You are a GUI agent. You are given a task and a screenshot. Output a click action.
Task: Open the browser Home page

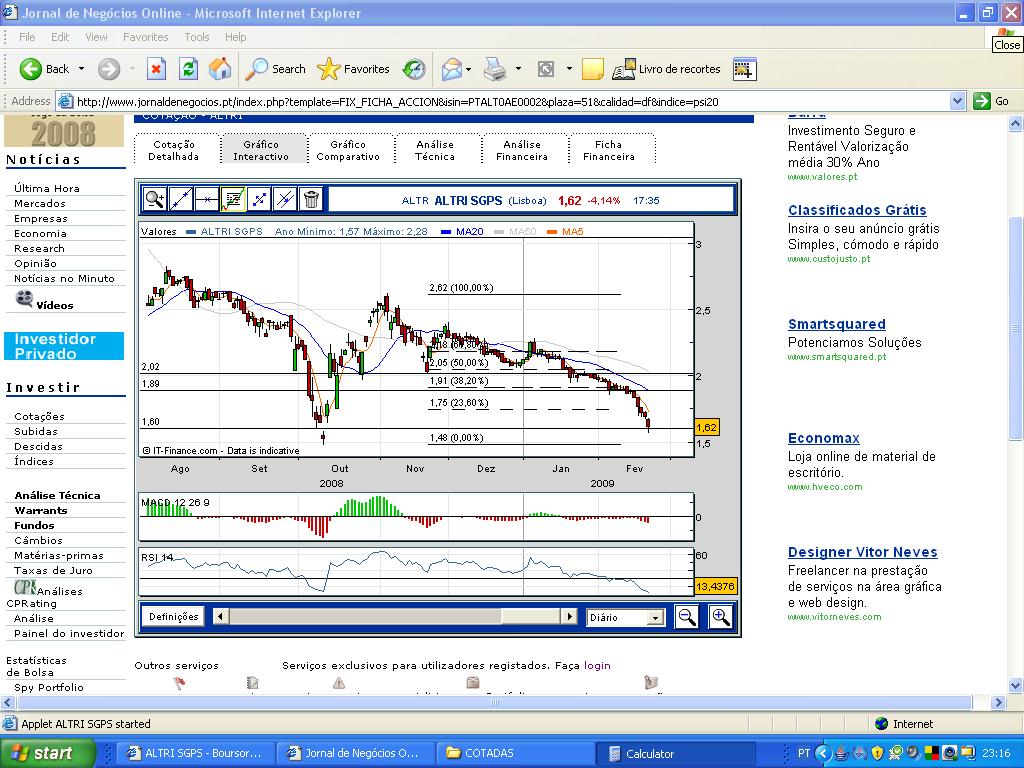(220, 69)
